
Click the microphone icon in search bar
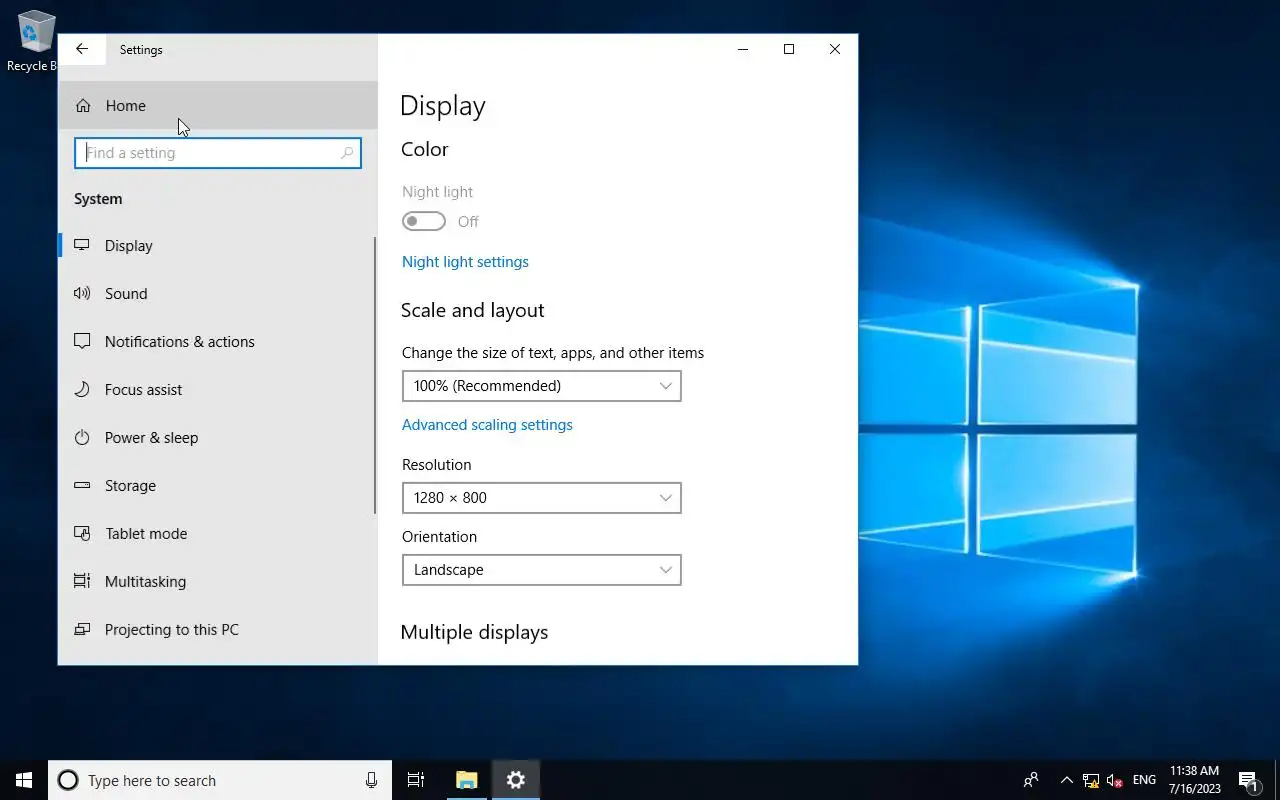[371, 780]
